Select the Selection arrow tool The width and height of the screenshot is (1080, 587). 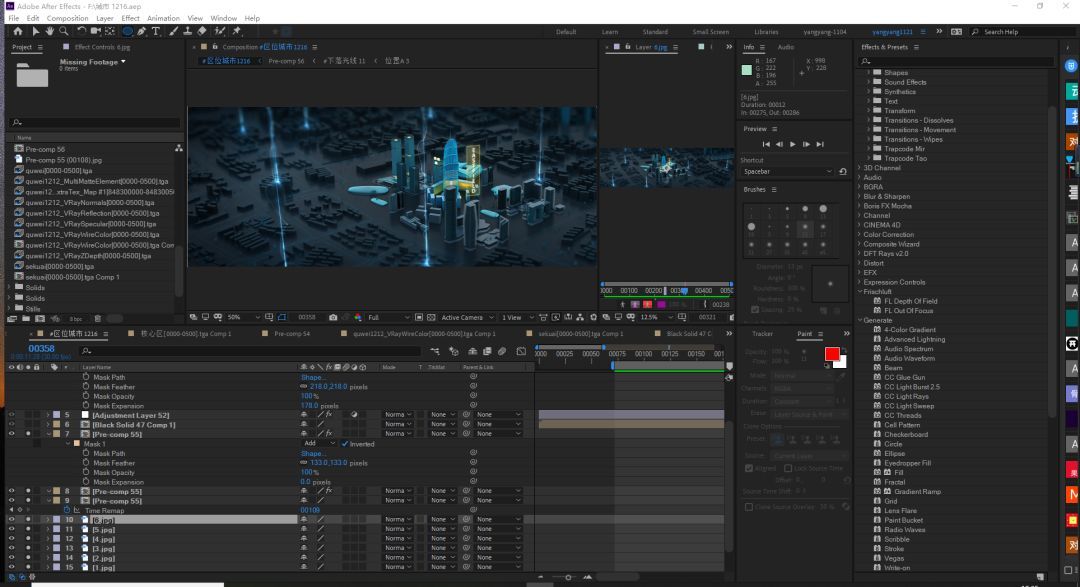pyautogui.click(x=36, y=32)
